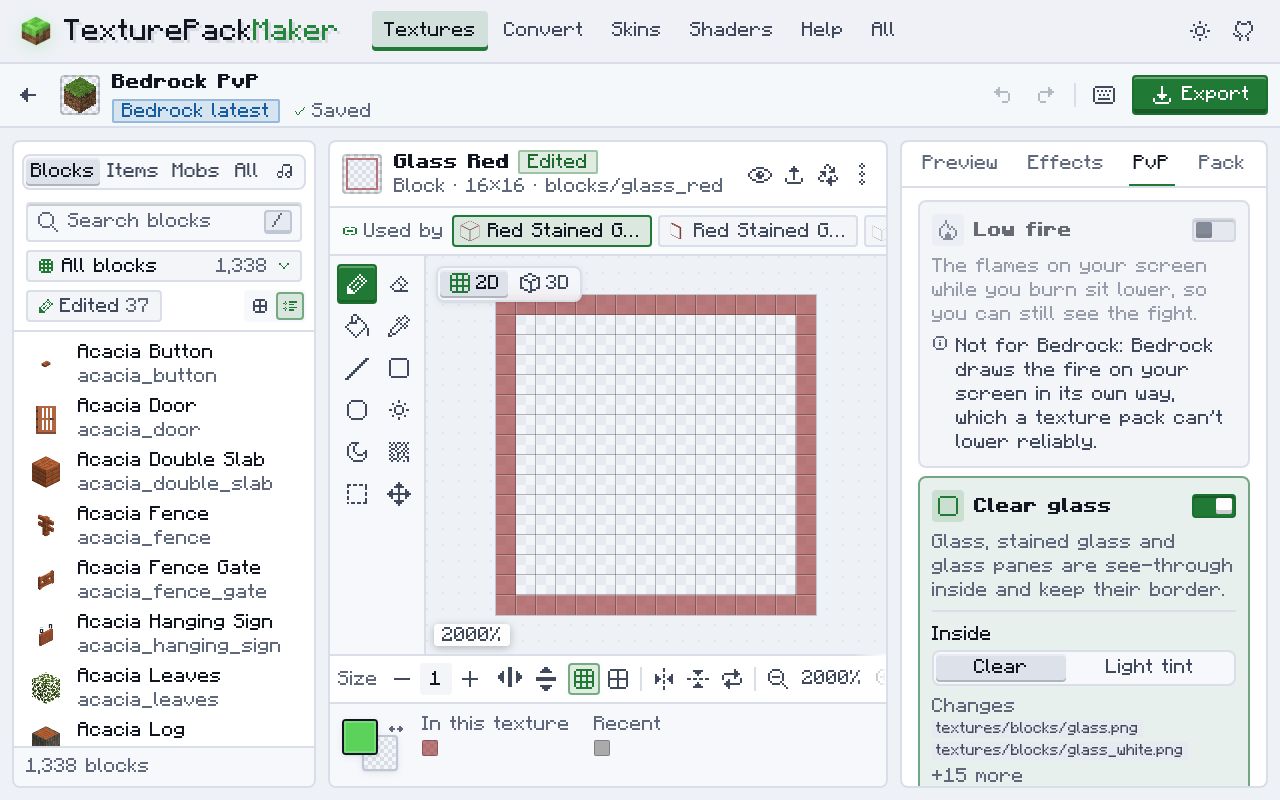Open the GitHub cat icon link
Viewport: 1280px width, 800px height.
pos(1244,31)
